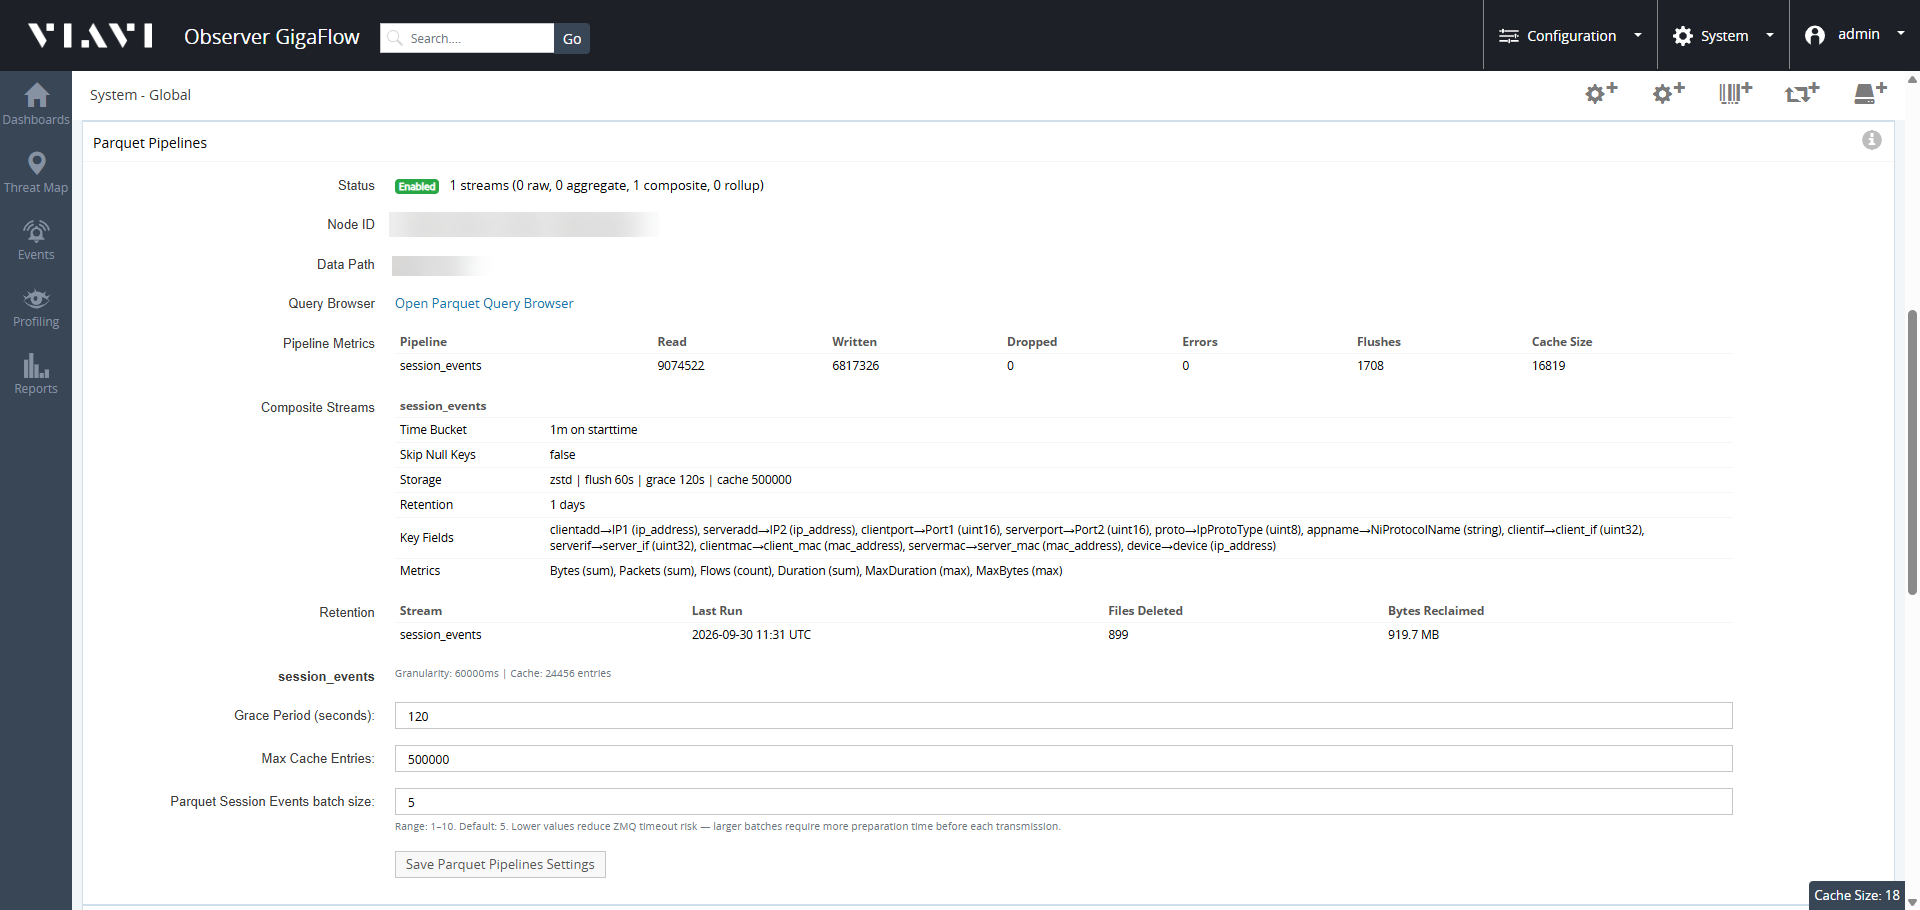This screenshot has width=1920, height=910.
Task: Click the VIAVI logo
Action: pyautogui.click(x=90, y=36)
